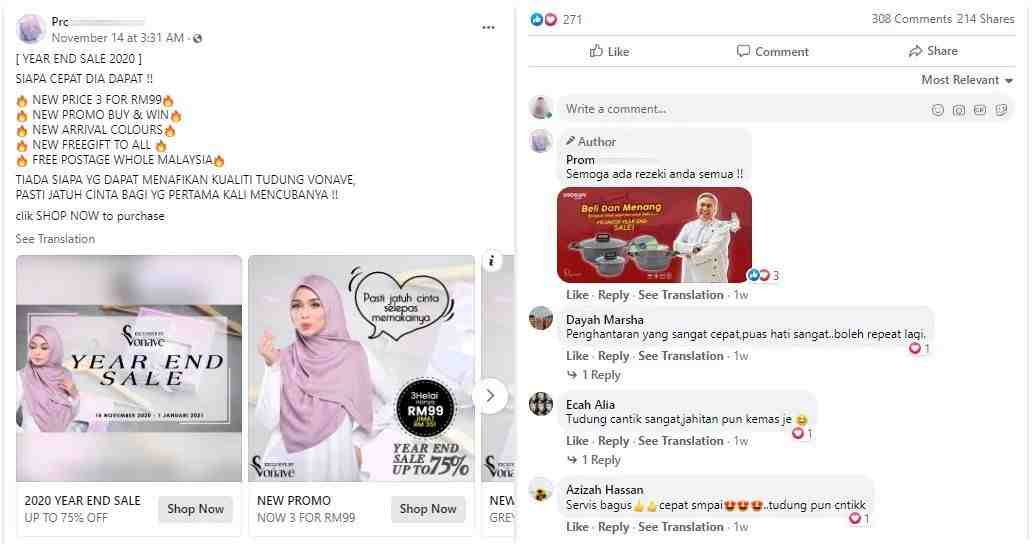
Task: Click the Comment action on the post
Action: (772, 51)
